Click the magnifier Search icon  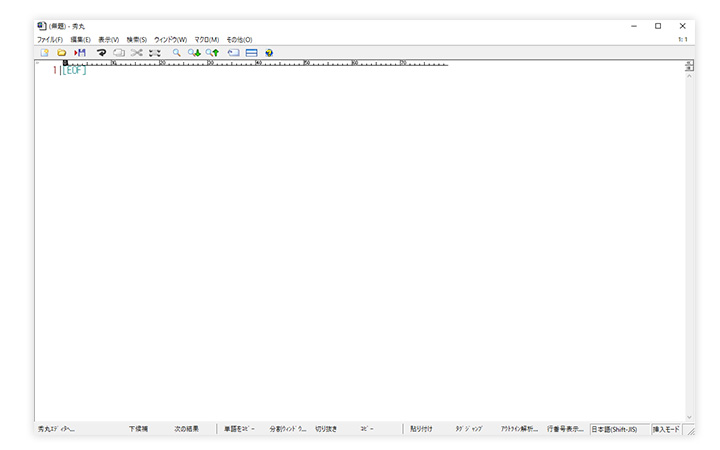[177, 52]
